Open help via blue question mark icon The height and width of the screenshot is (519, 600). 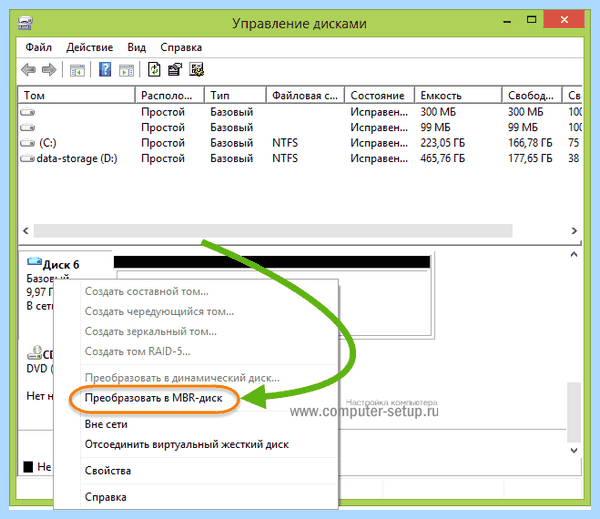[x=105, y=70]
